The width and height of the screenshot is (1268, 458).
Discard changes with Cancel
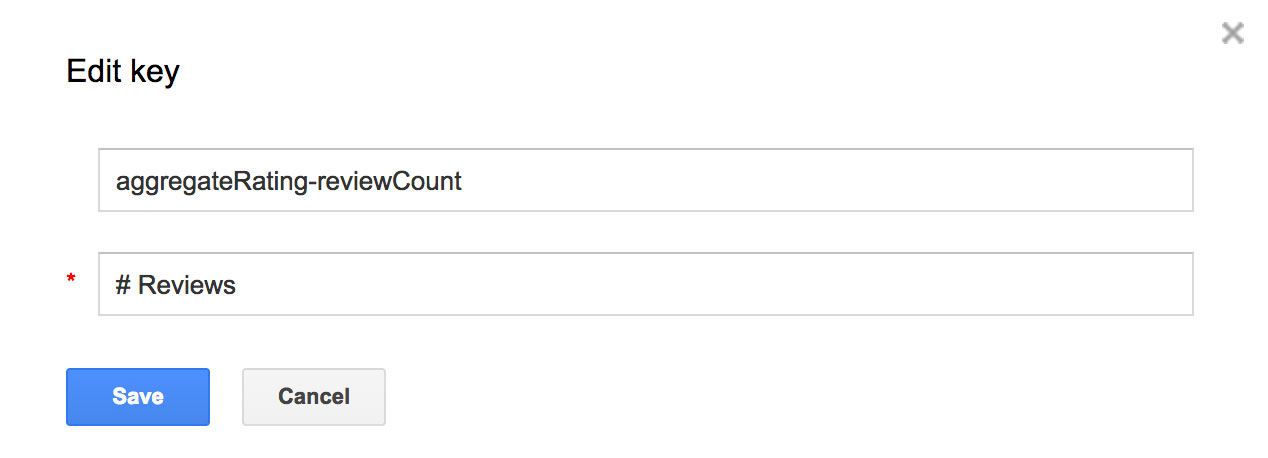(313, 397)
